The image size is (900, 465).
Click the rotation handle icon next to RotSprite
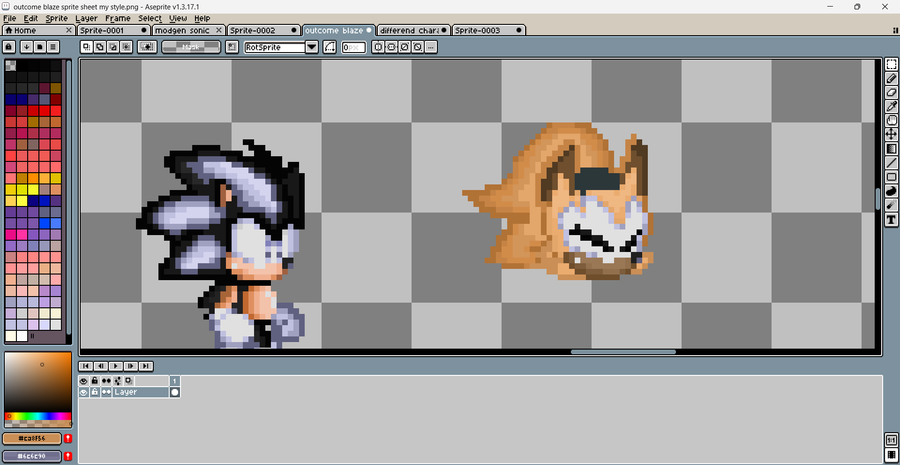[x=329, y=47]
